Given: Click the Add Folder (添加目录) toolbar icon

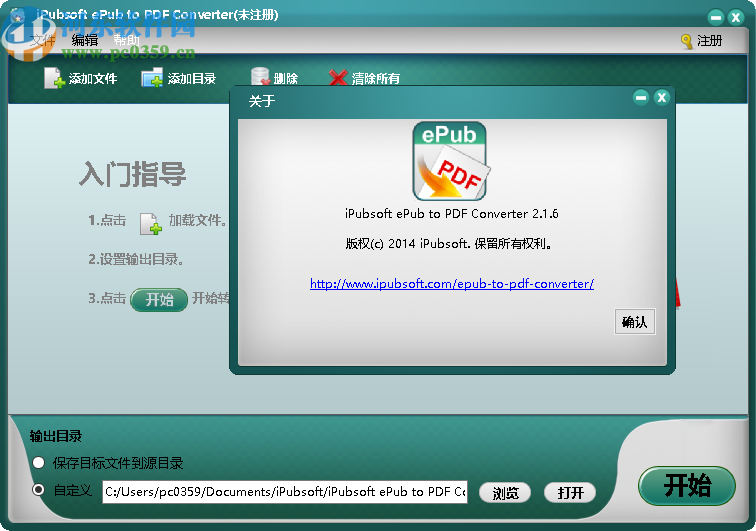Looking at the screenshot, I should tap(152, 78).
